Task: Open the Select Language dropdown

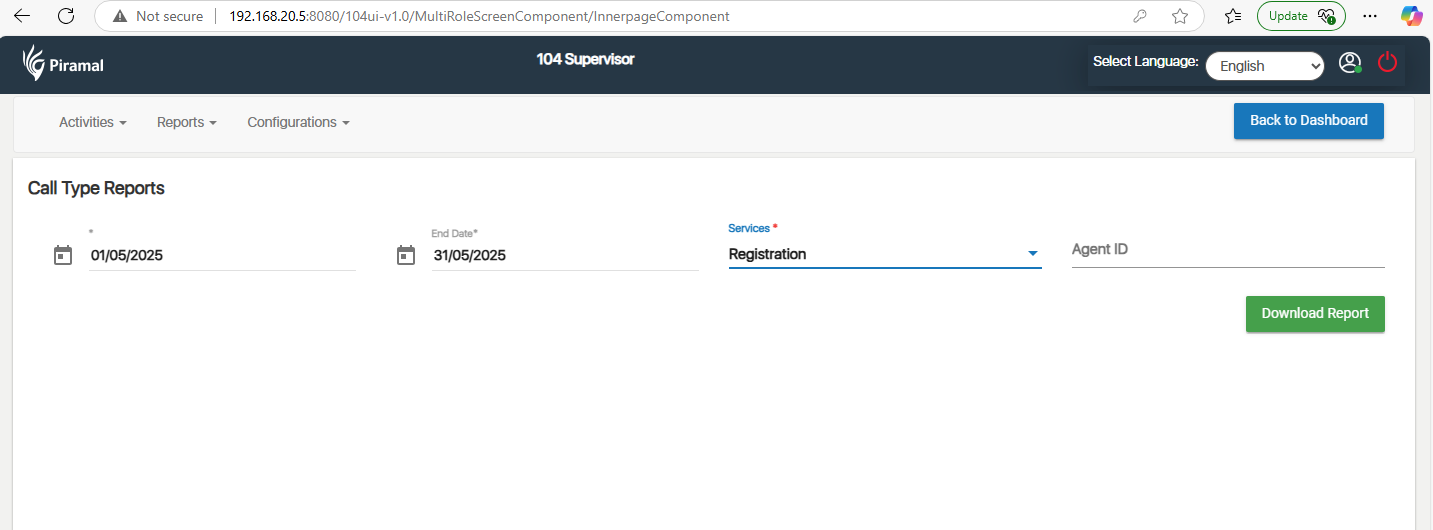Action: (1264, 66)
